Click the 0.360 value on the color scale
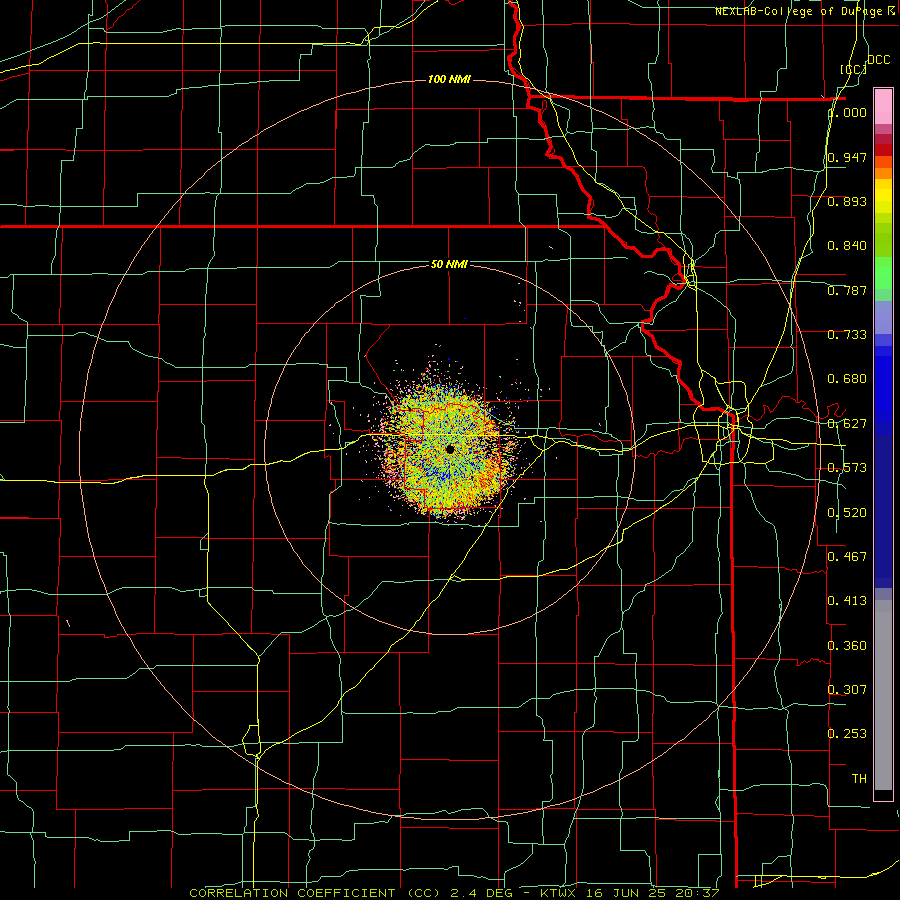The width and height of the screenshot is (900, 900). tap(847, 646)
